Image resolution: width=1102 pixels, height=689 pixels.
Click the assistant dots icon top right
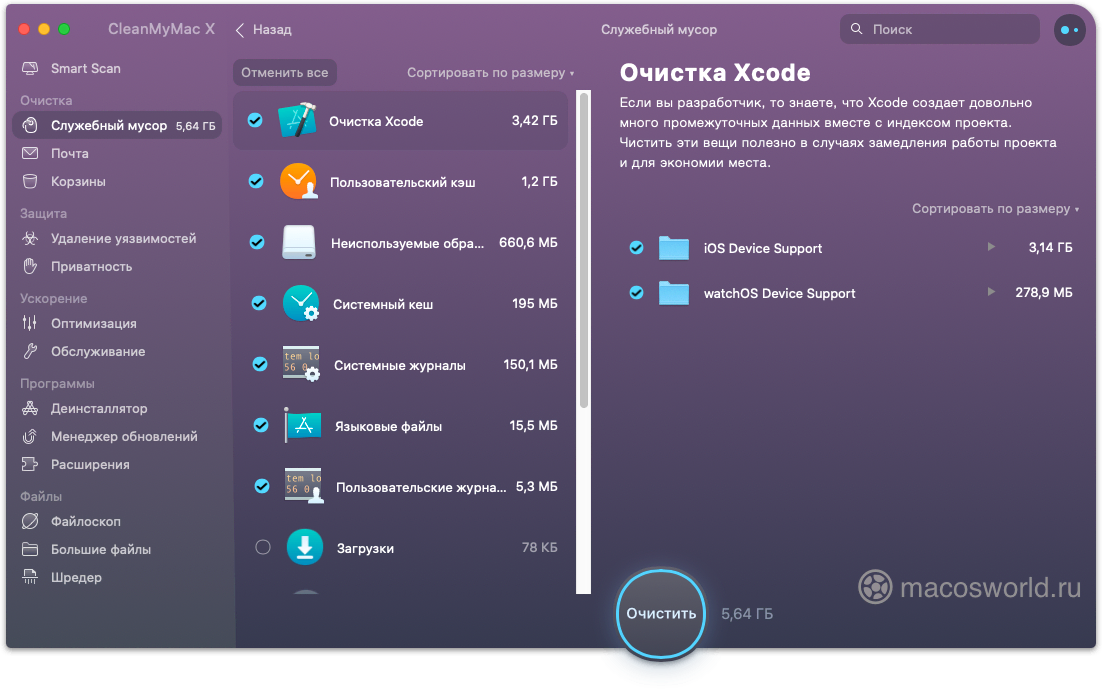click(x=1068, y=30)
